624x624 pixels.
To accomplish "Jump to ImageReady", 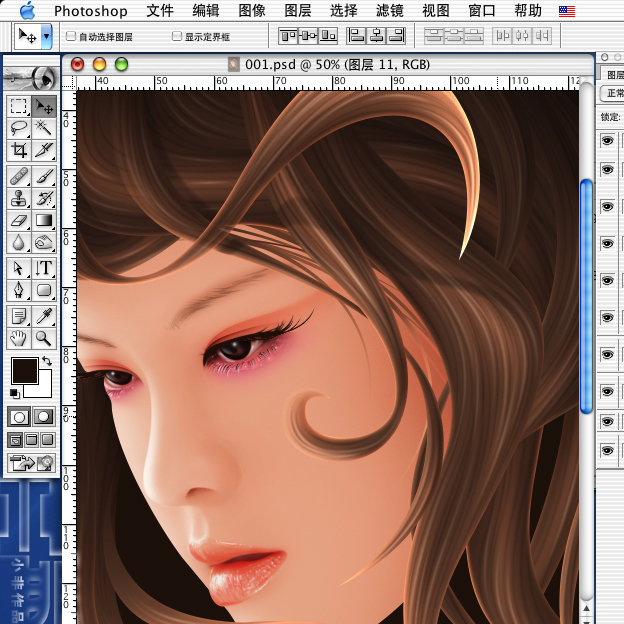I will pos(31,463).
